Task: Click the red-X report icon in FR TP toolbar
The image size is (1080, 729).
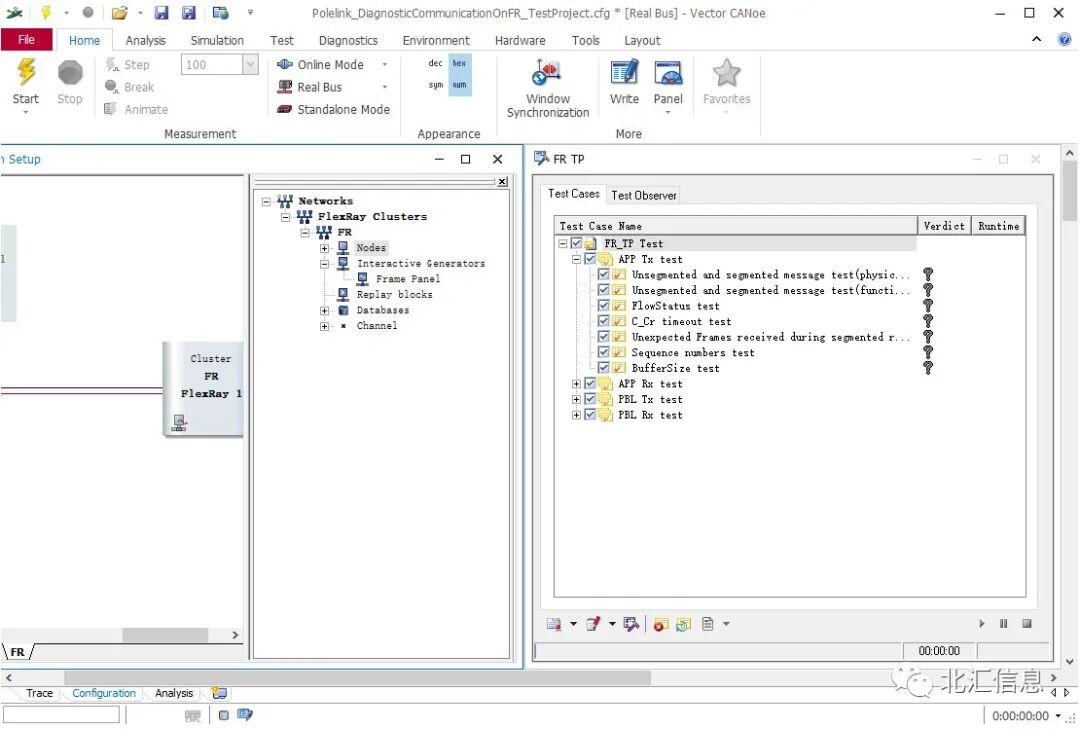Action: tap(661, 624)
